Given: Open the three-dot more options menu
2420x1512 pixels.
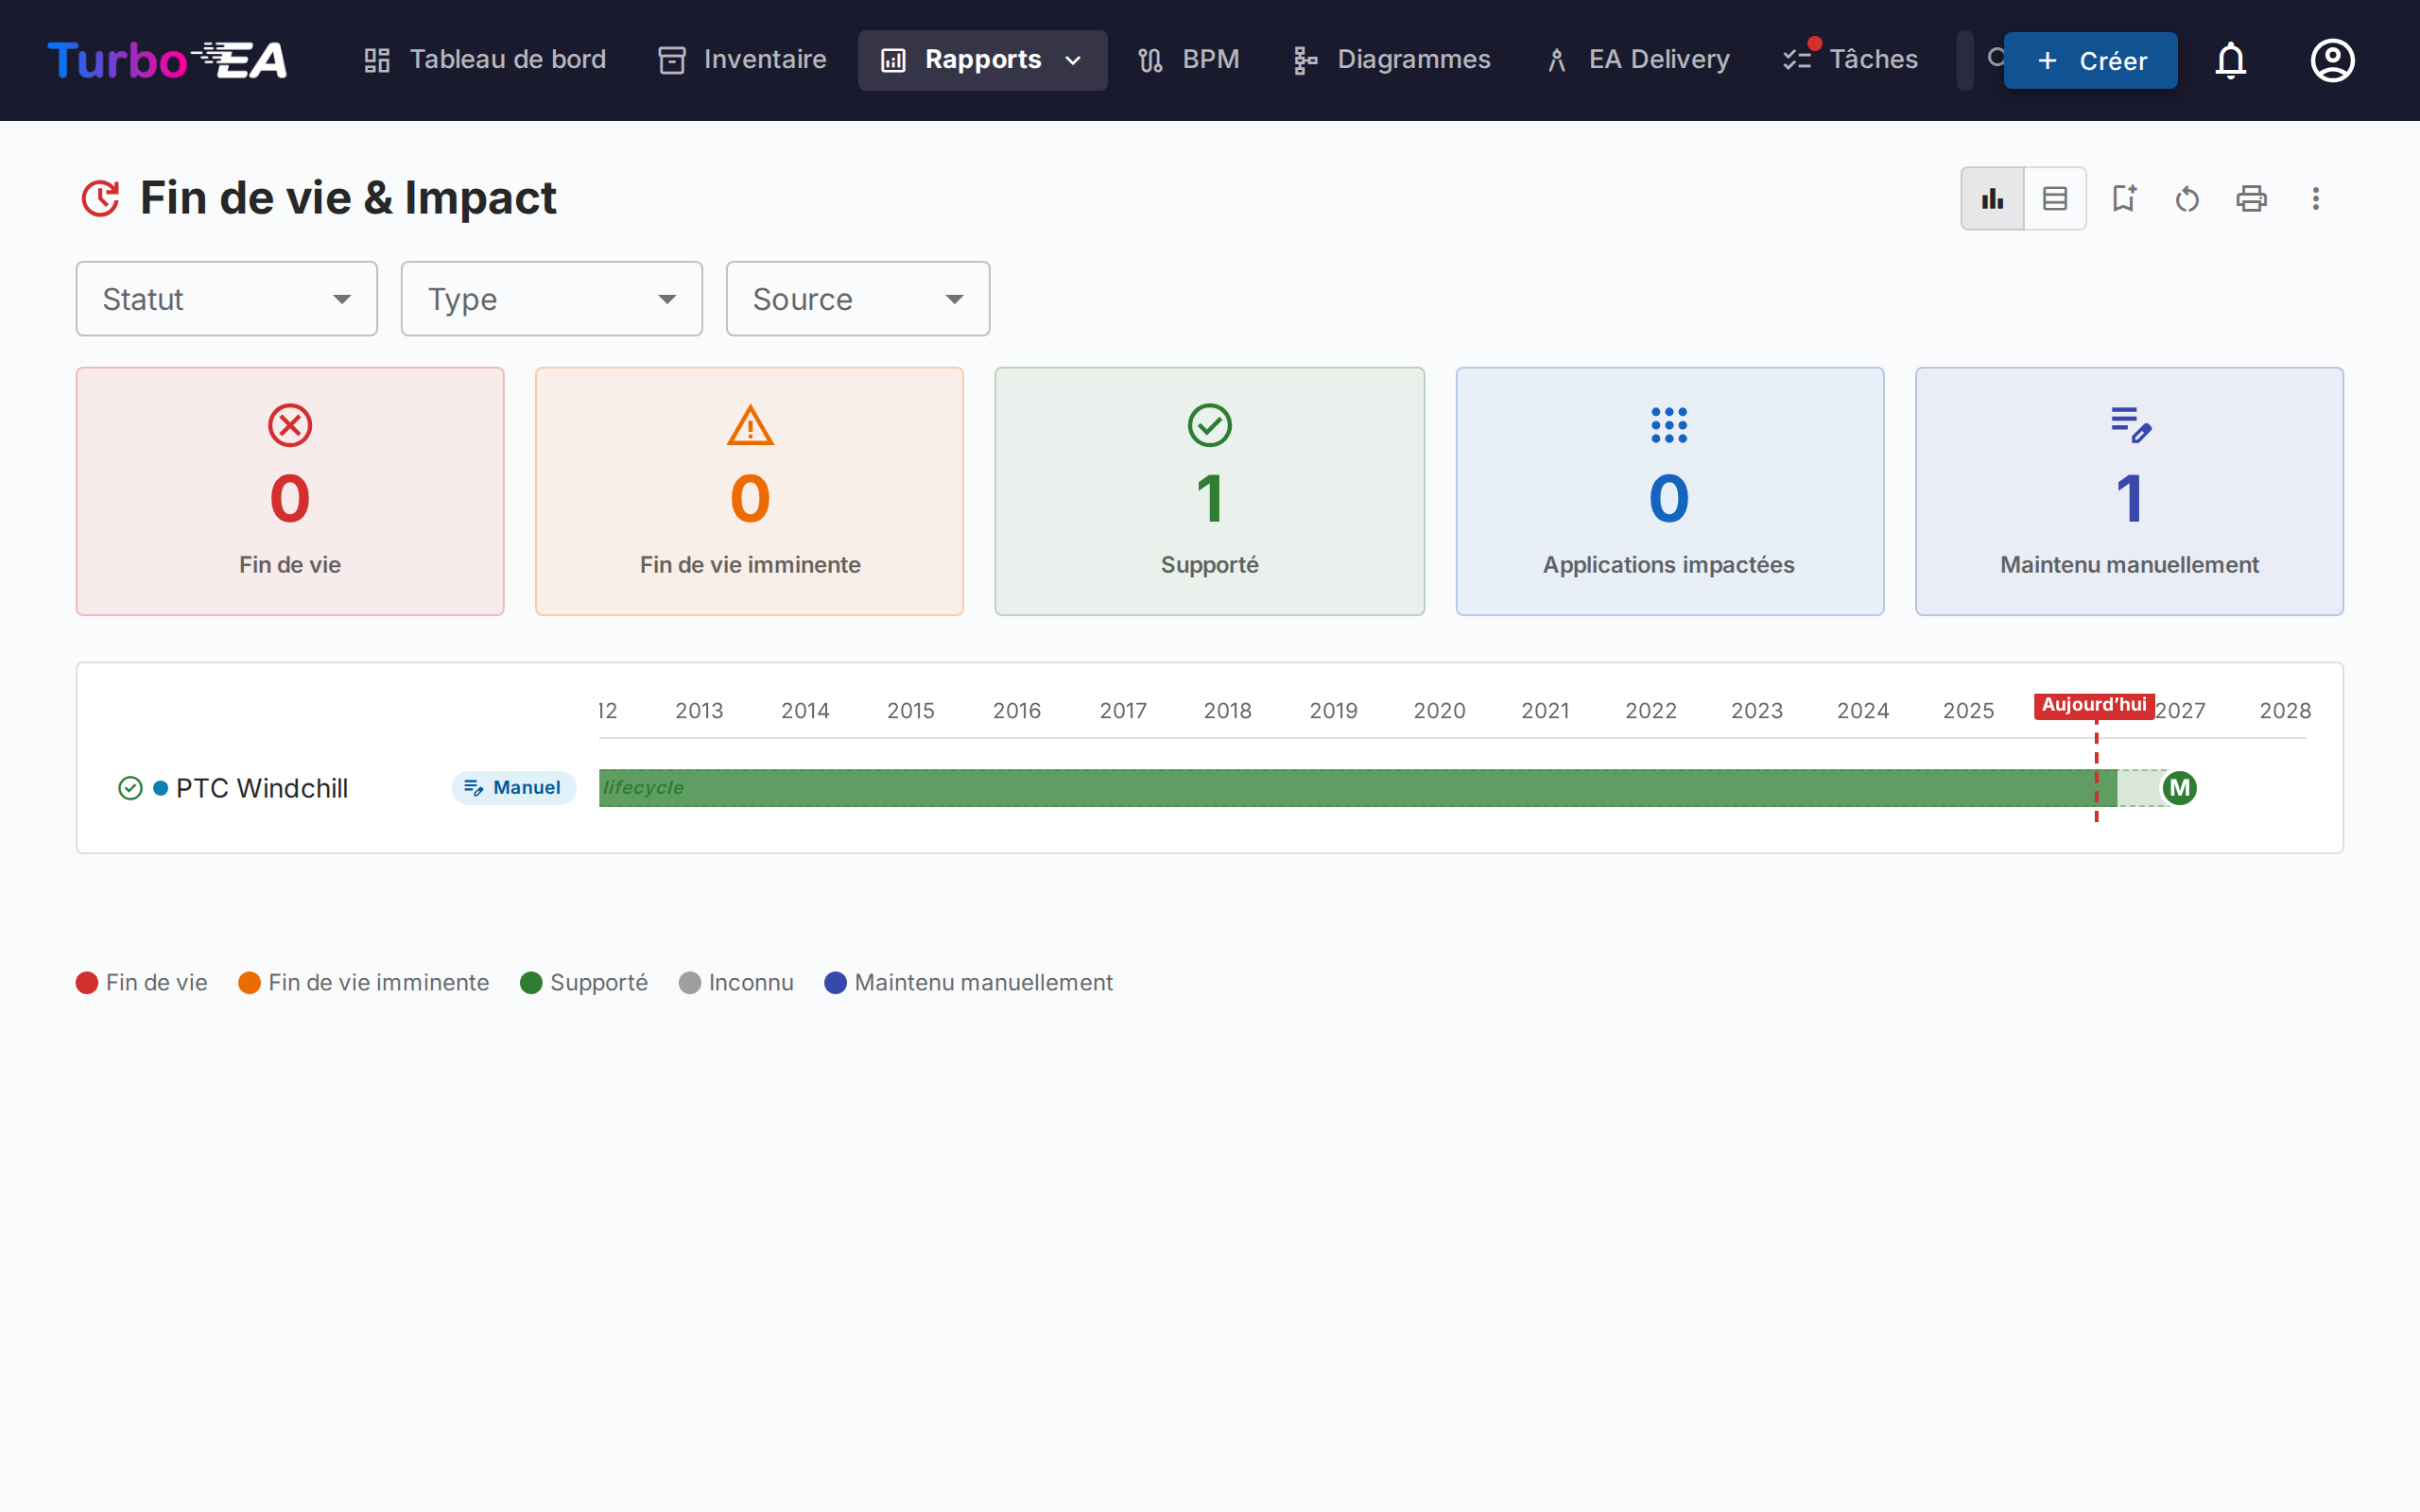Looking at the screenshot, I should [x=2315, y=199].
